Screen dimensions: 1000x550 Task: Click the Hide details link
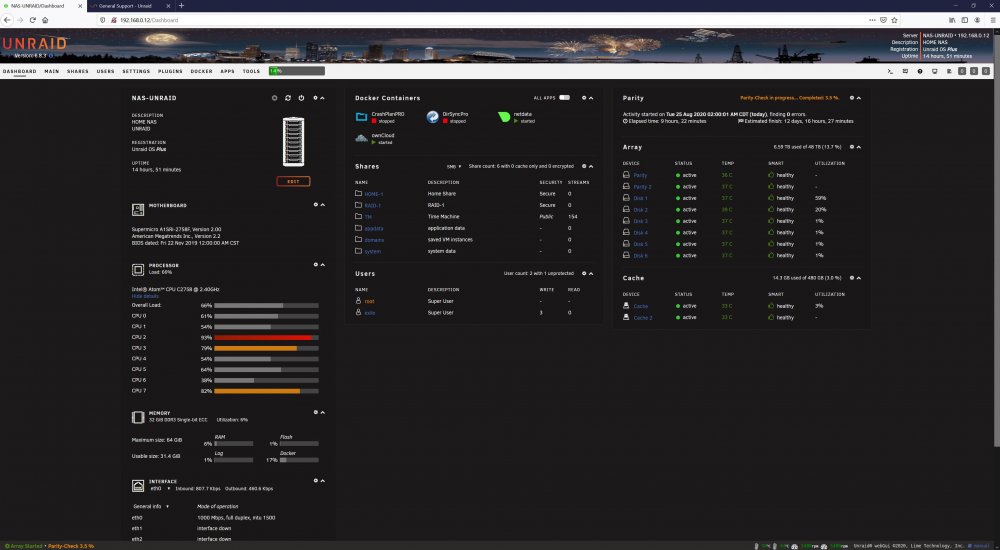(145, 296)
